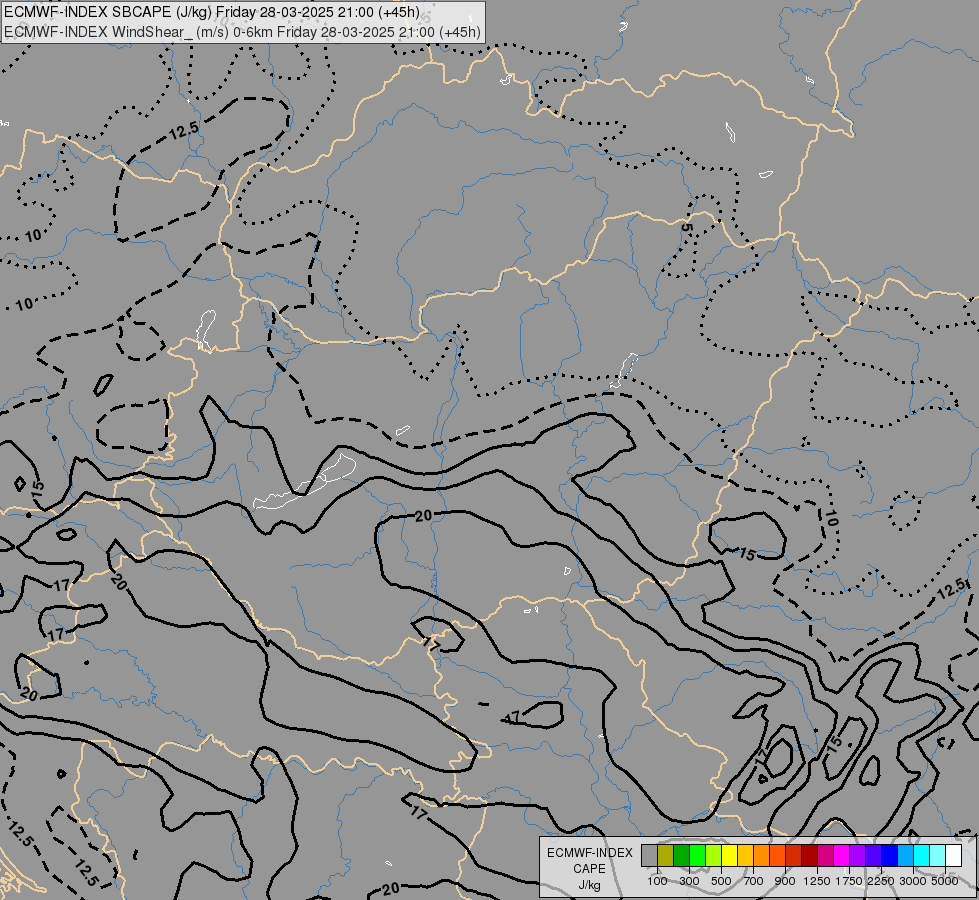Click the bright green legend swatch
The height and width of the screenshot is (900, 979).
click(x=697, y=856)
